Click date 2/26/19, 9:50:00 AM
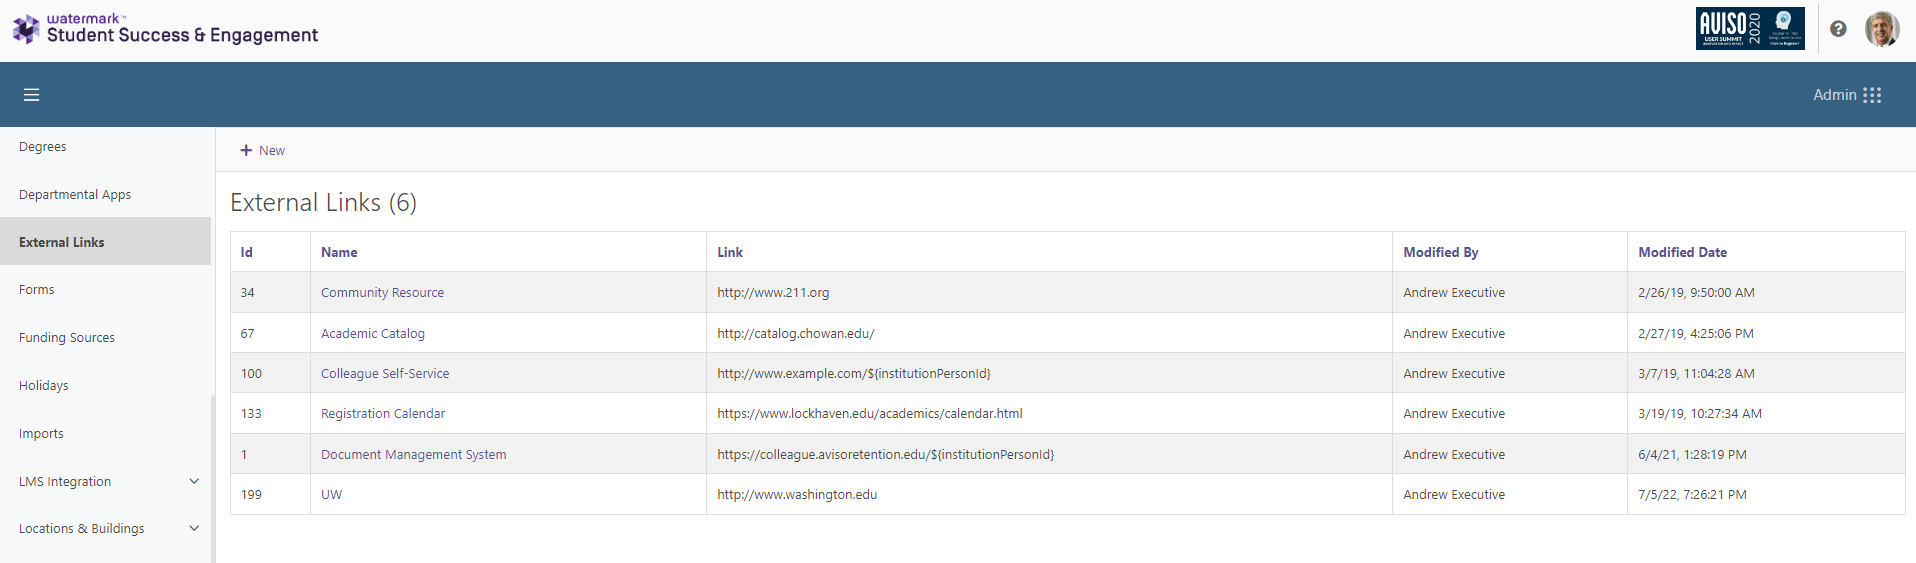The image size is (1916, 563). 1696,293
